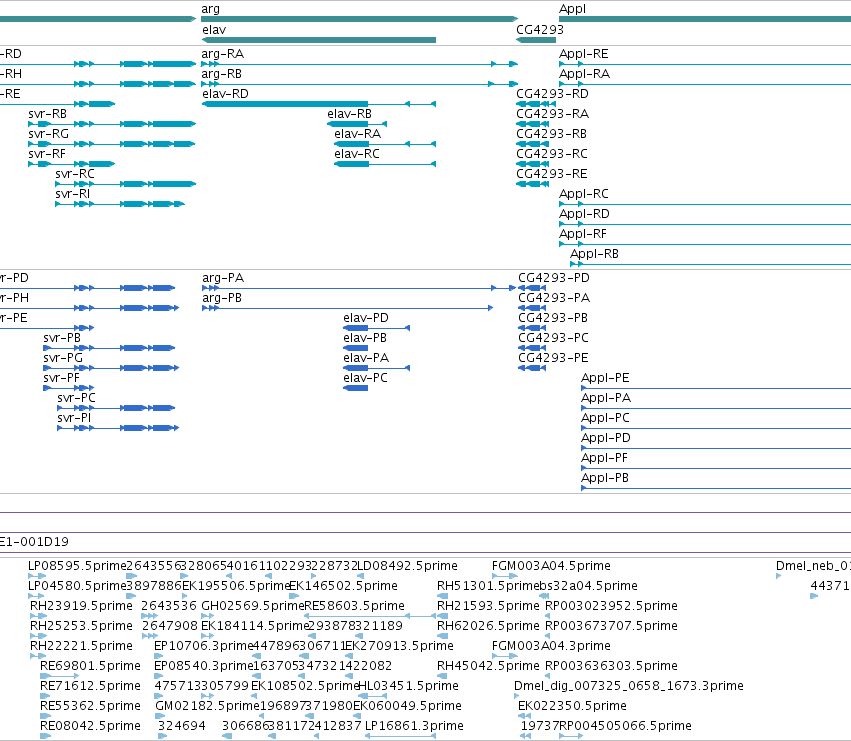Click the elav-PC protein label

coord(365,378)
